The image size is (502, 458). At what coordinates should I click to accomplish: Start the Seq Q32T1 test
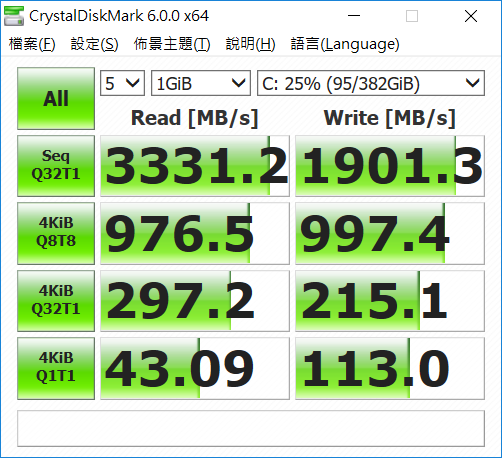pos(56,166)
